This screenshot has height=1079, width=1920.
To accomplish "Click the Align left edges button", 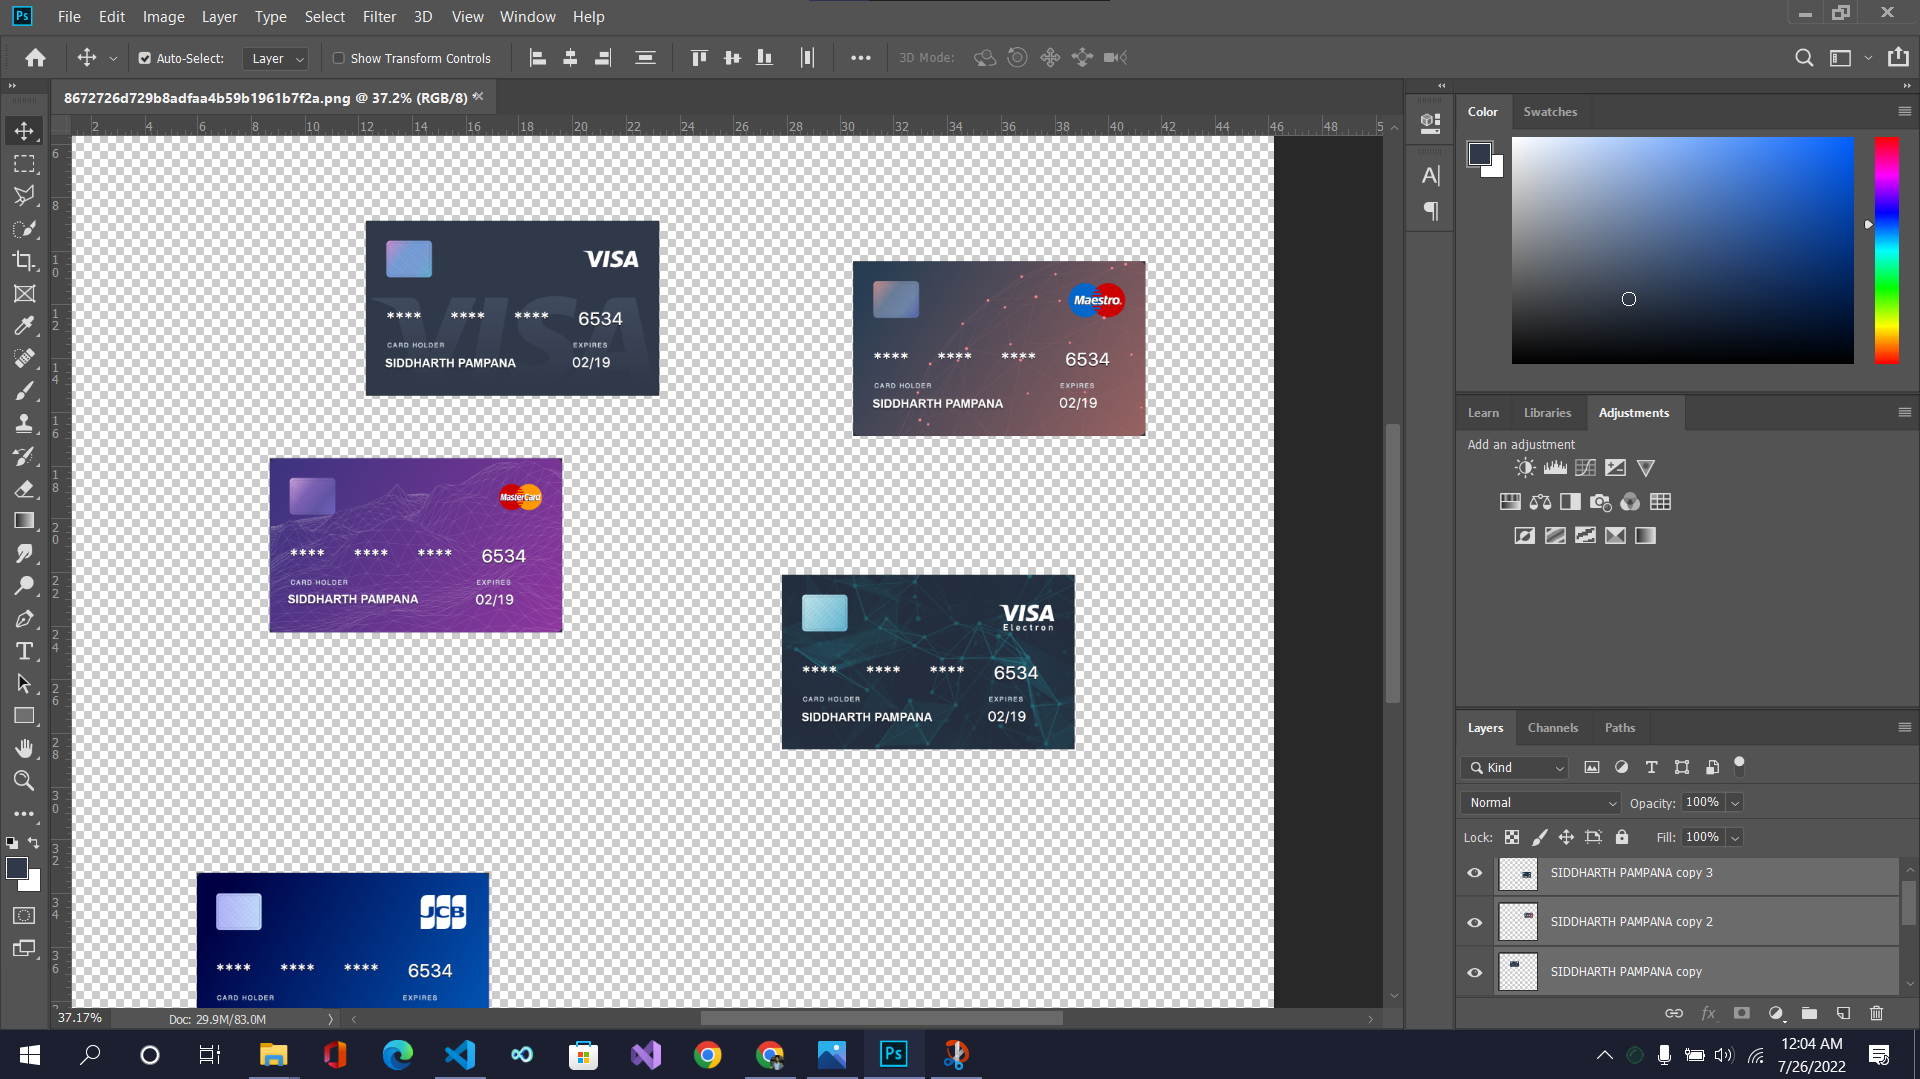I will coord(538,57).
